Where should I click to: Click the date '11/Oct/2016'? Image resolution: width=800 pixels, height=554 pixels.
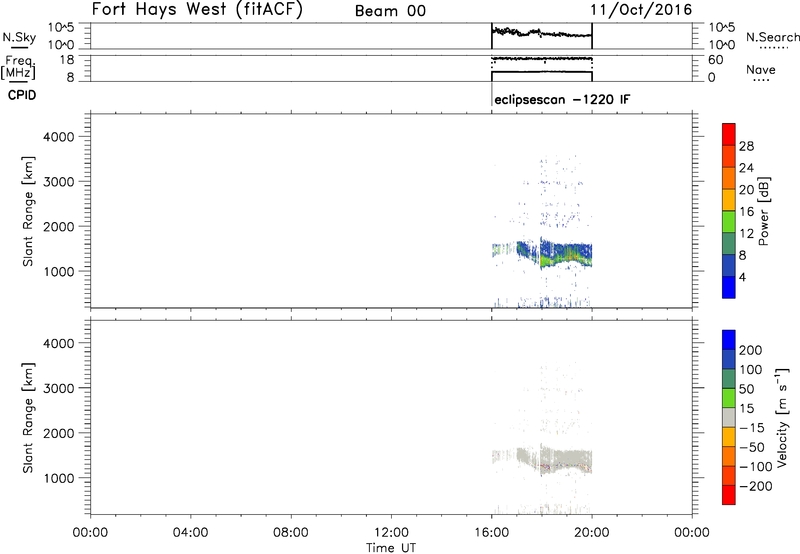[641, 10]
